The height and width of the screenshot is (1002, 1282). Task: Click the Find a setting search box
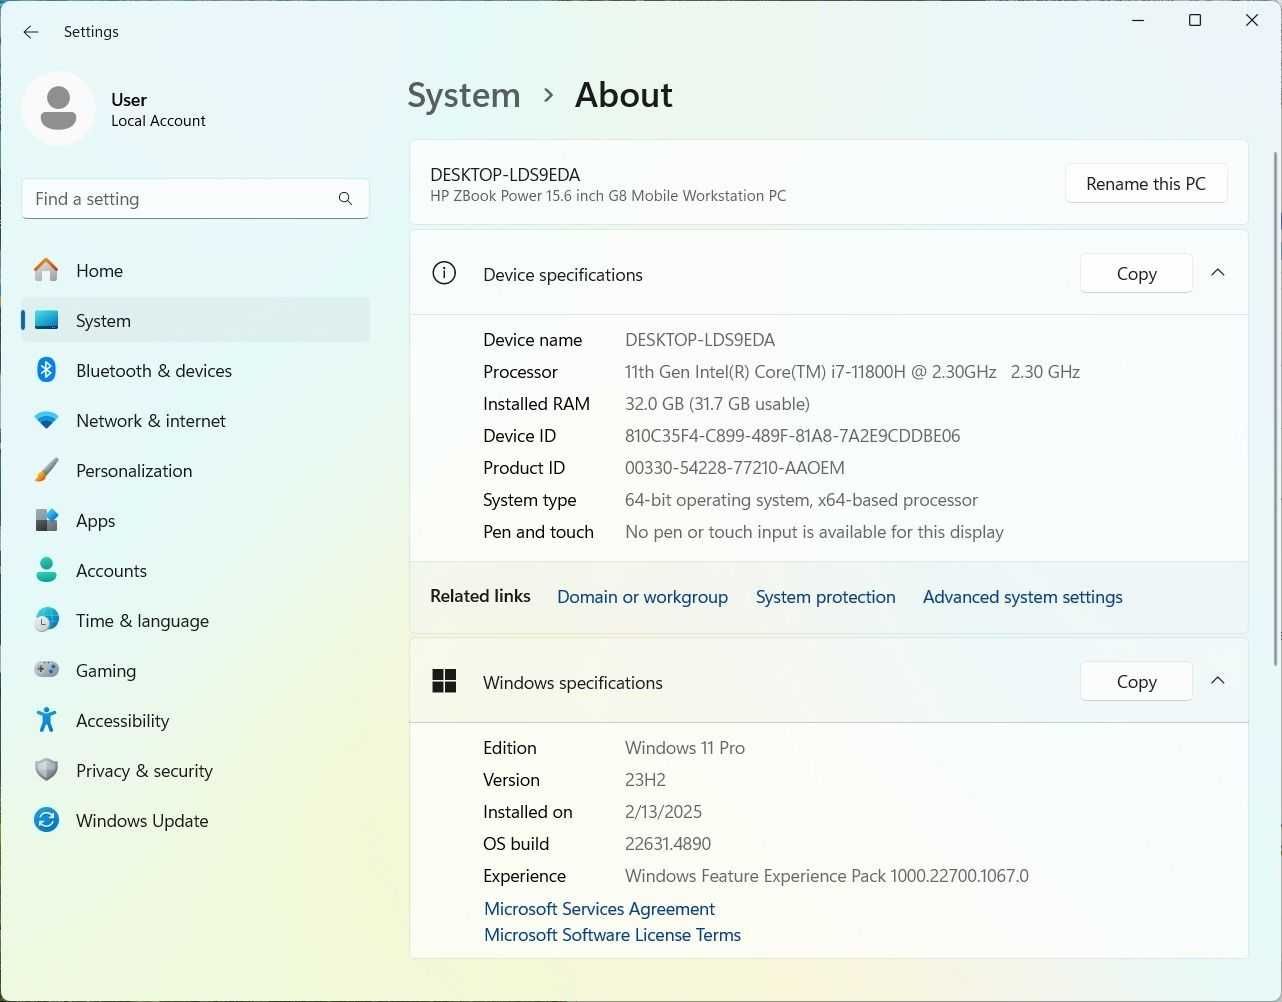[x=196, y=199]
